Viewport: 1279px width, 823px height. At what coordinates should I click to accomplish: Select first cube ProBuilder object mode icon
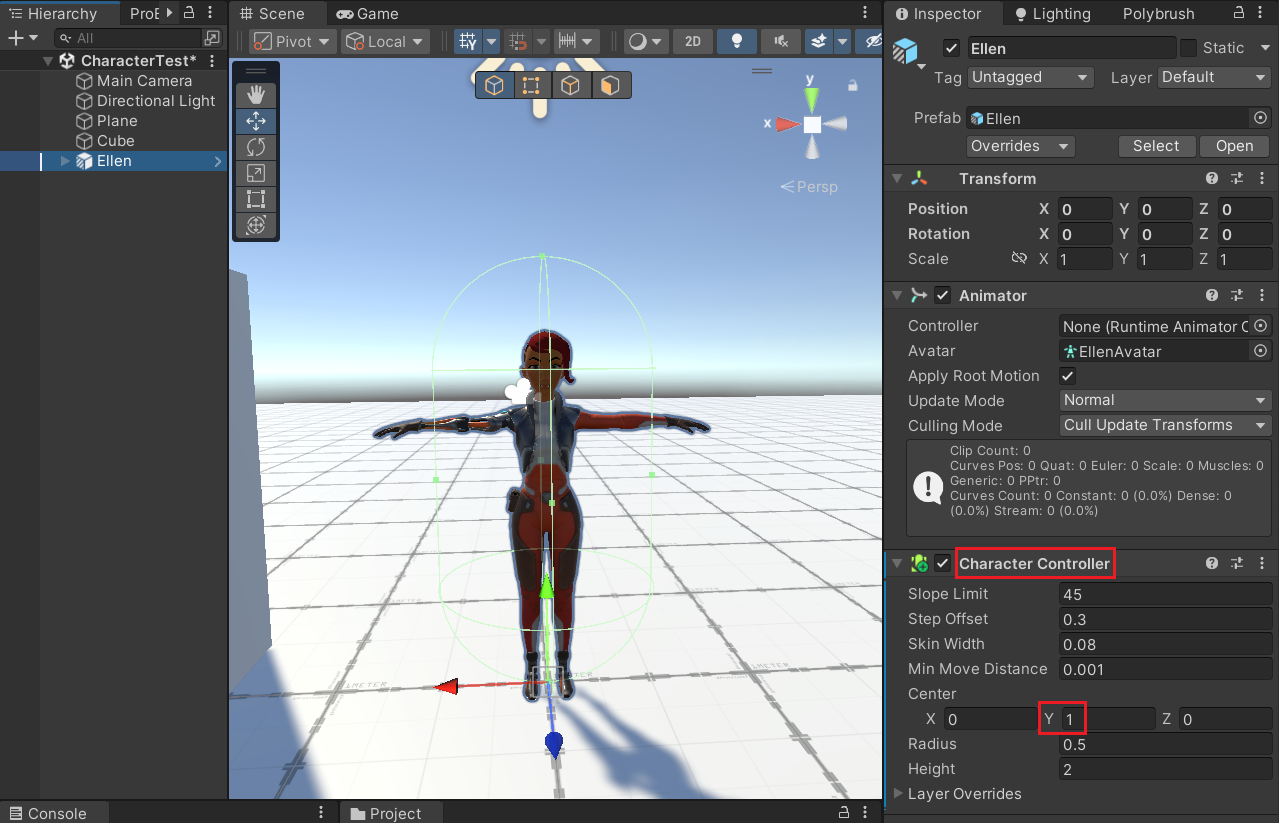[x=494, y=86]
